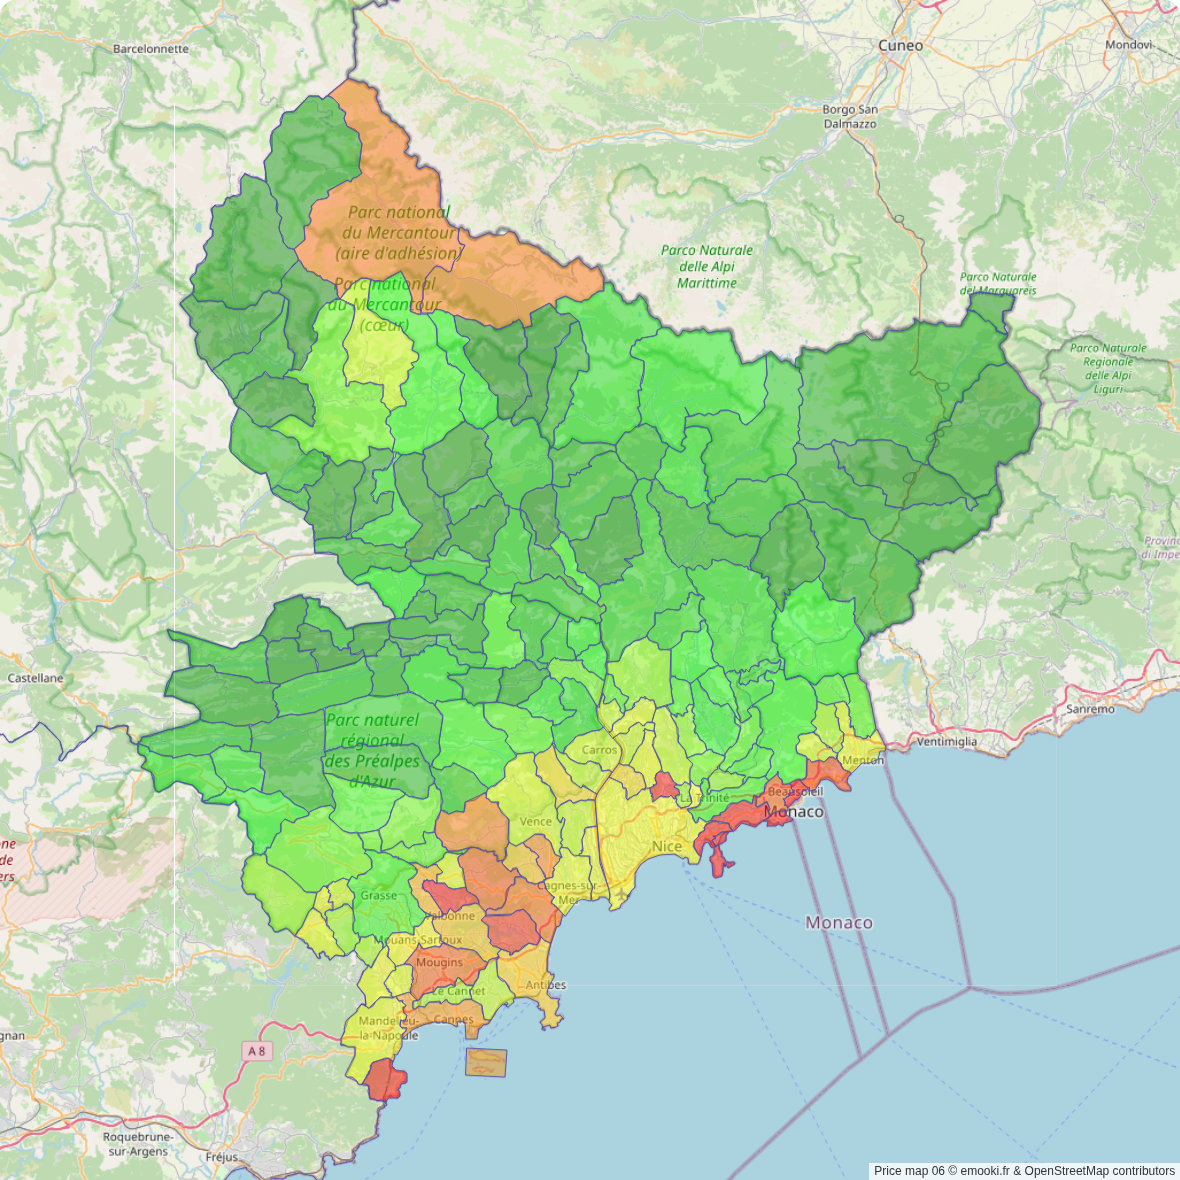Click the A8 motorway shield
Viewport: 1180px width, 1180px height.
[257, 1051]
